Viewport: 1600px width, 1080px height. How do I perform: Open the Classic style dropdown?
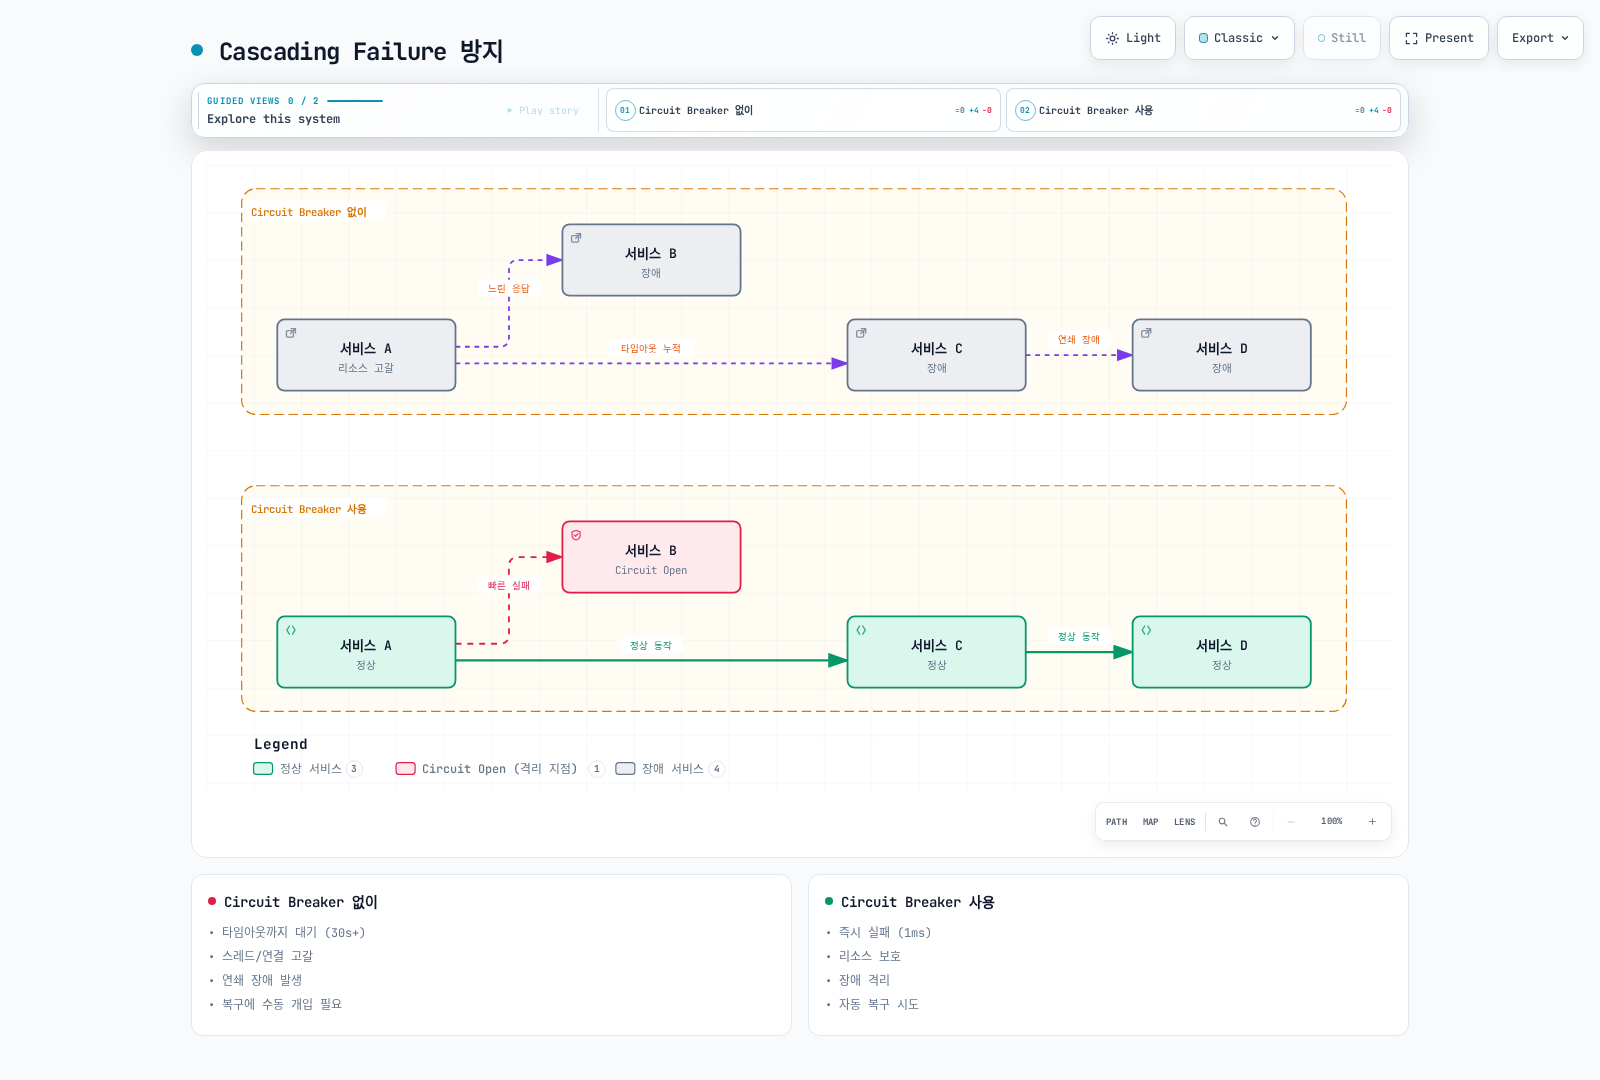coord(1239,38)
